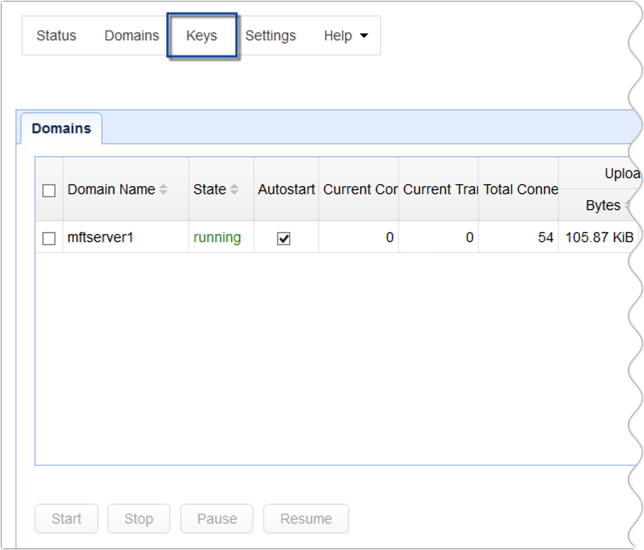Sort by the Domain Name sort arrows

164,190
